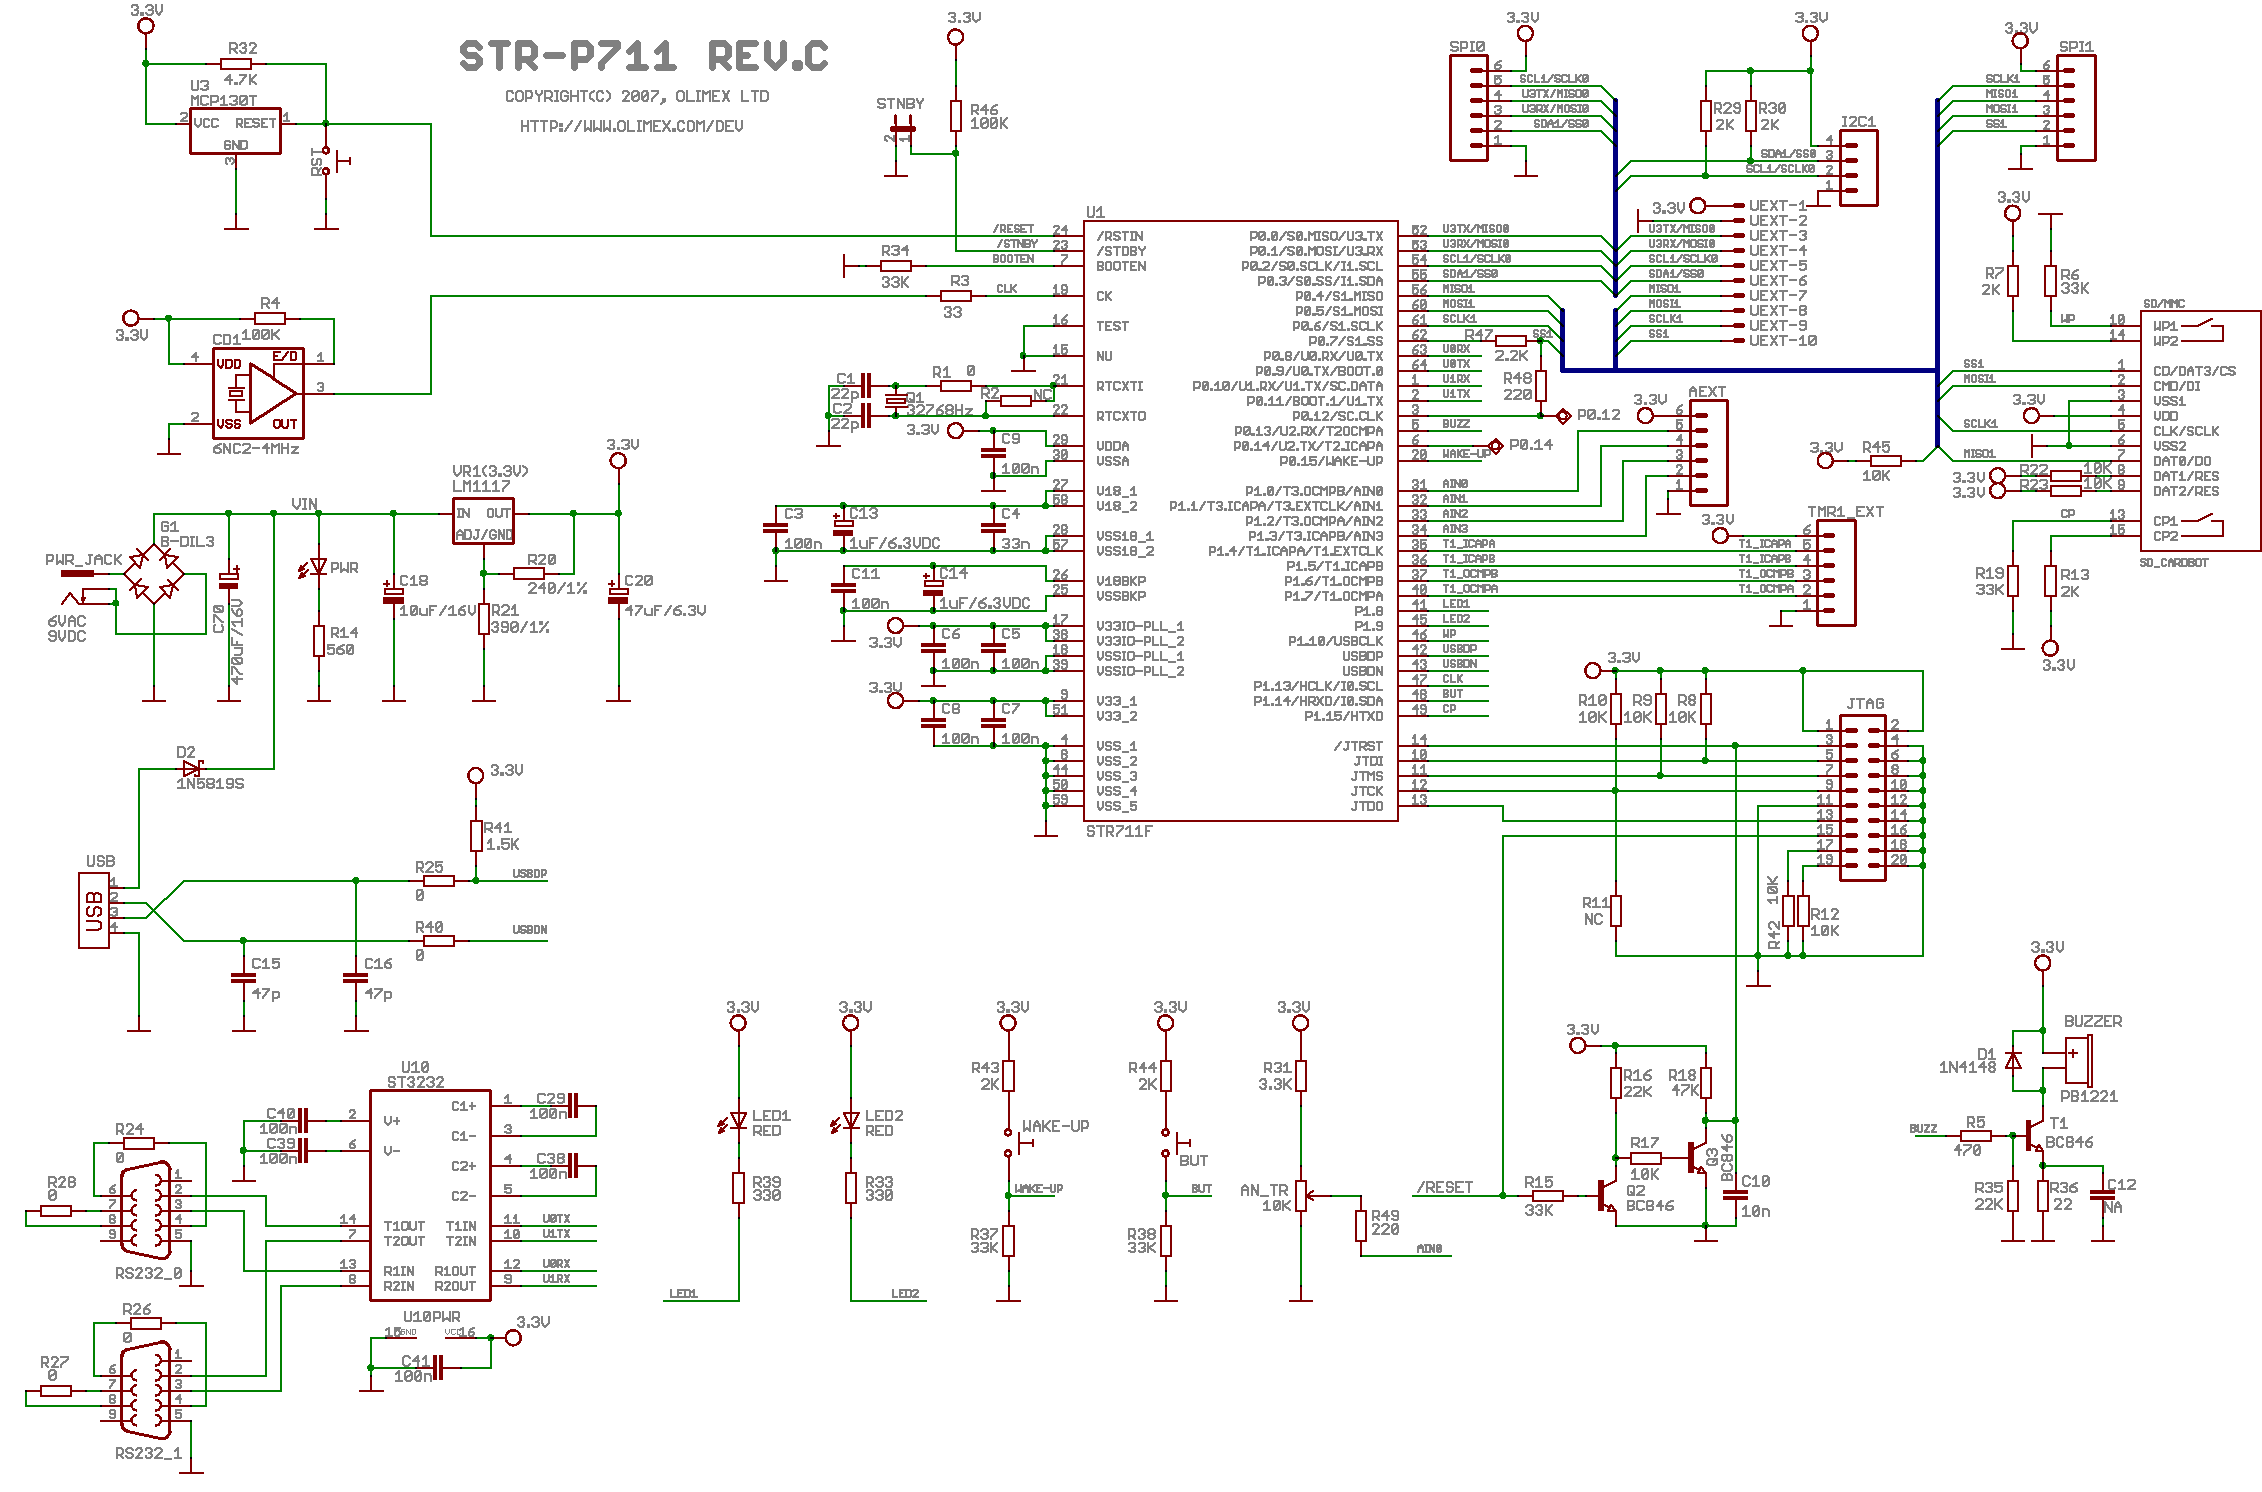The height and width of the screenshot is (1492, 2262).
Task: Click the USB connector symbol
Action: 94,910
